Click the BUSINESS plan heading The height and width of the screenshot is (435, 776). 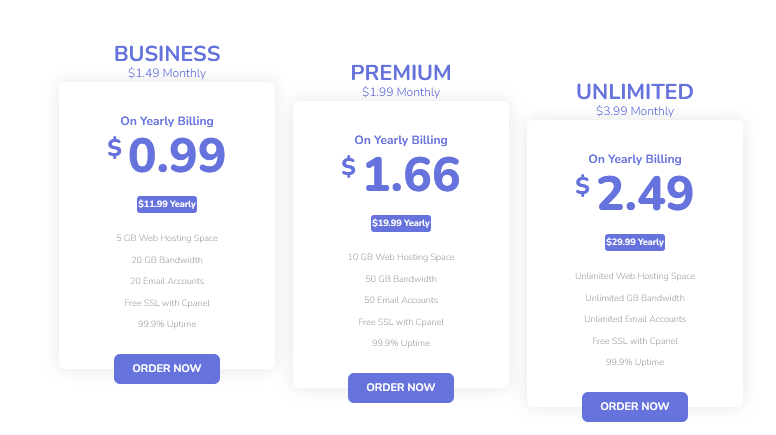click(167, 54)
